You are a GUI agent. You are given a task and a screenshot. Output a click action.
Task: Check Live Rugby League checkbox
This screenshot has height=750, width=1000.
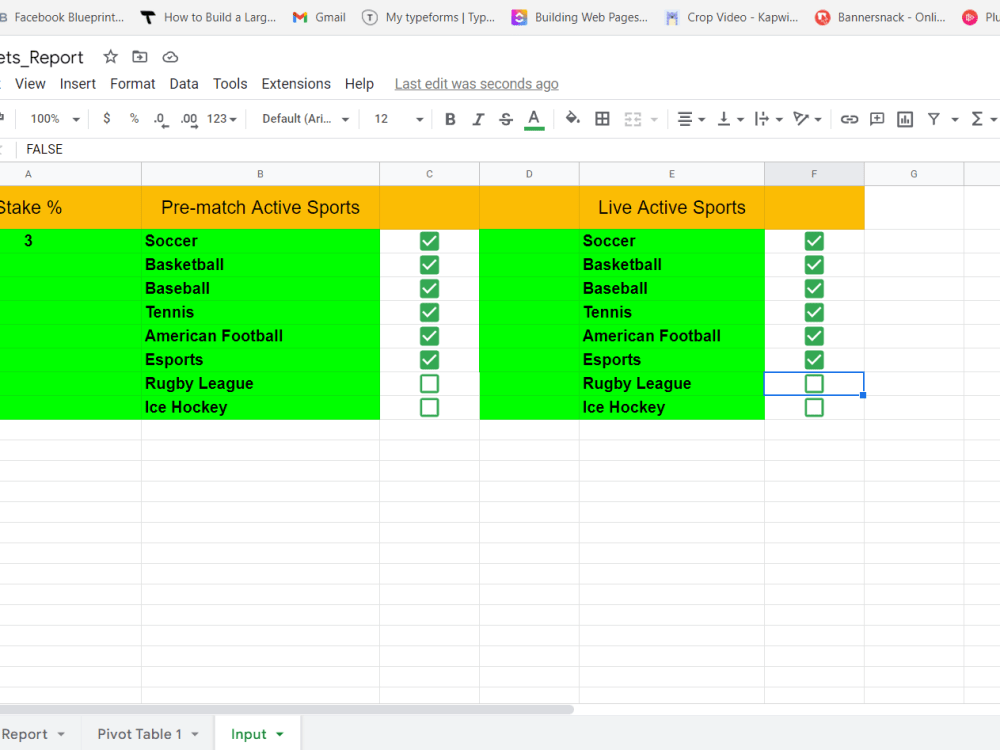(x=814, y=383)
